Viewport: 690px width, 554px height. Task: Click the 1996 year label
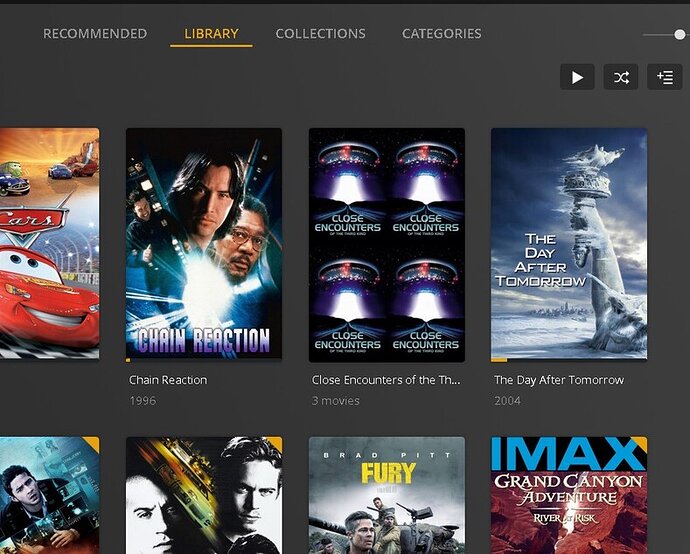point(143,401)
